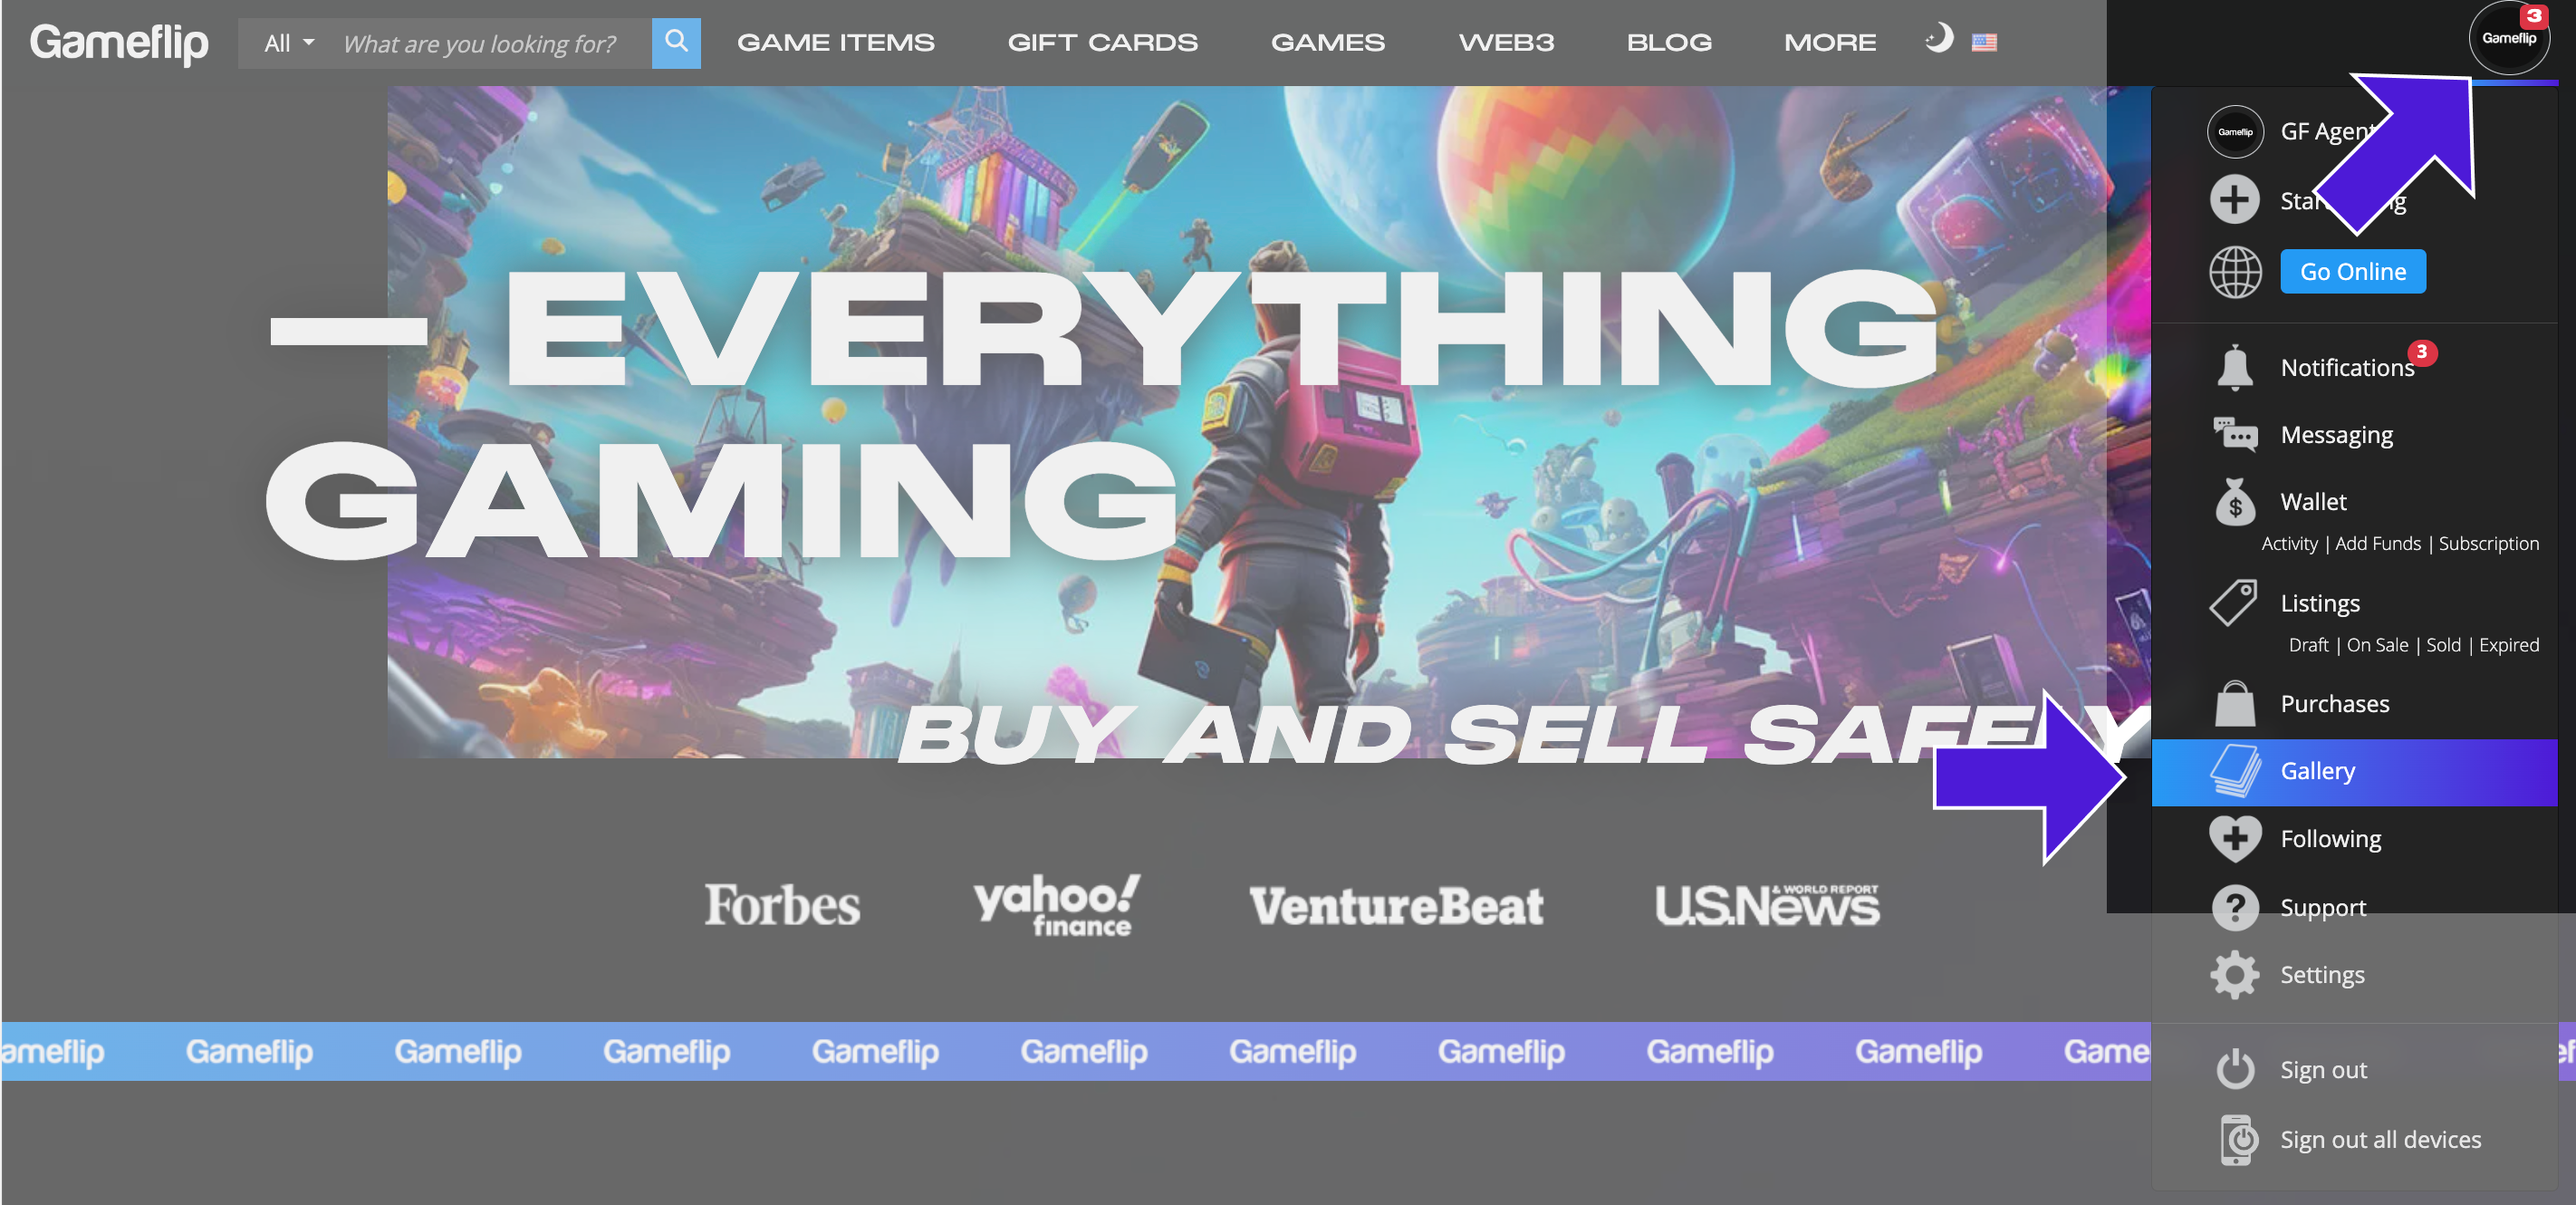The width and height of the screenshot is (2576, 1205).
Task: Open the GAME ITEMS nav menu
Action: click(x=835, y=43)
